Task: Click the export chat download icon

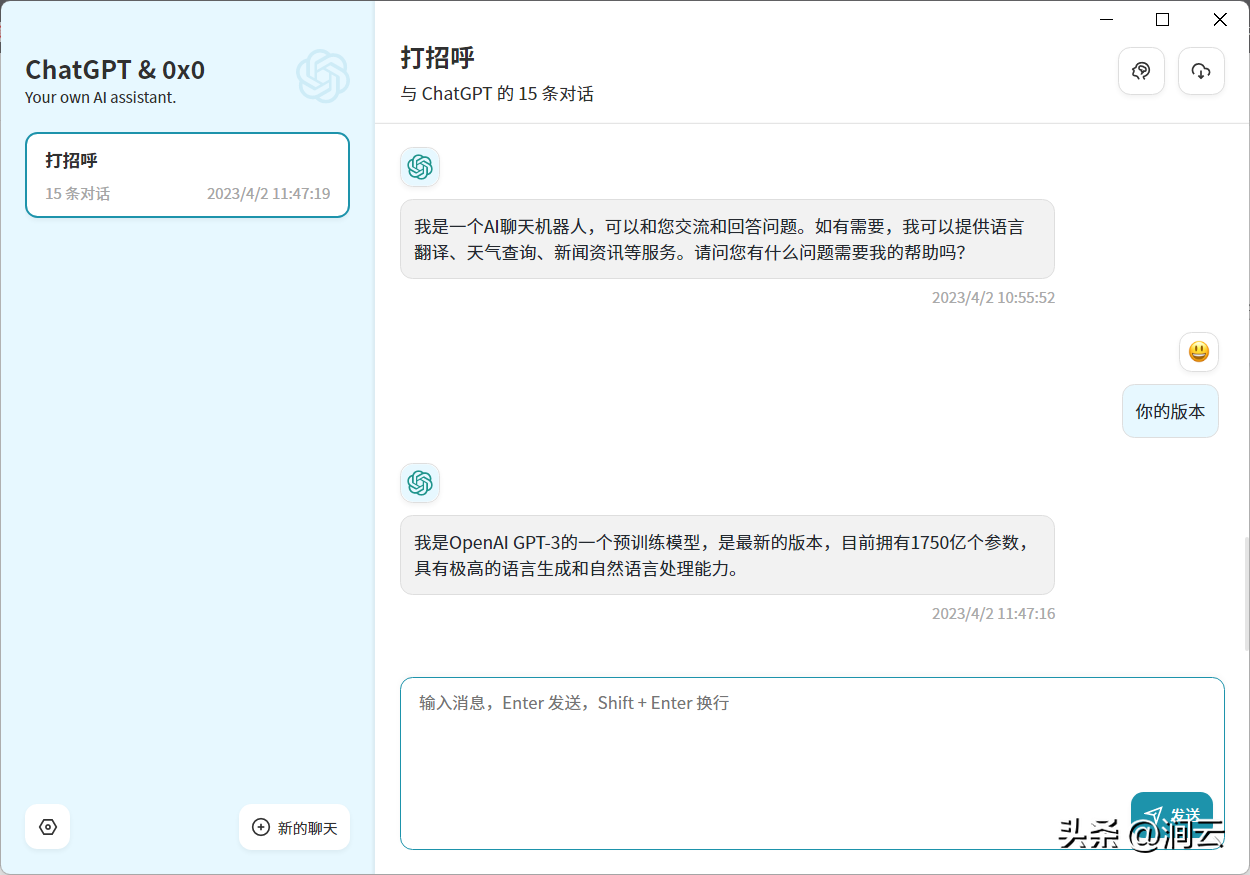Action: point(1201,71)
